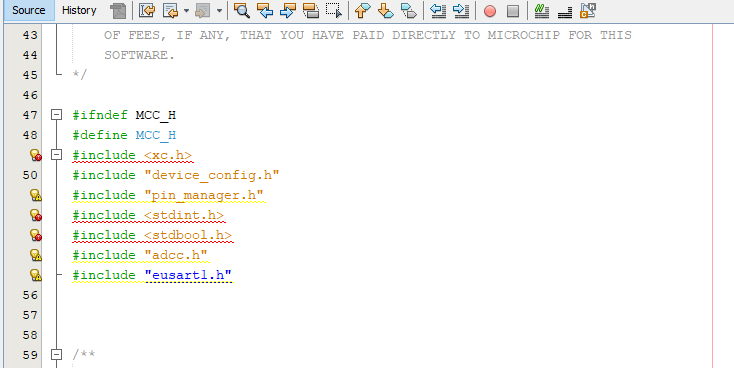Image resolution: width=734 pixels, height=368 pixels.
Task: Collapse the #include block fold at xc.h
Action: pos(57,155)
